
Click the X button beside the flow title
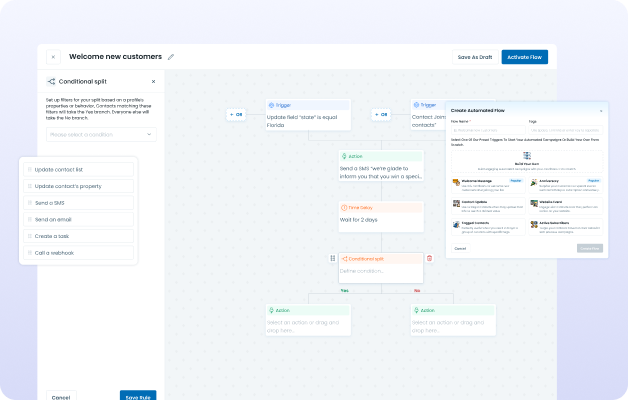[53, 57]
